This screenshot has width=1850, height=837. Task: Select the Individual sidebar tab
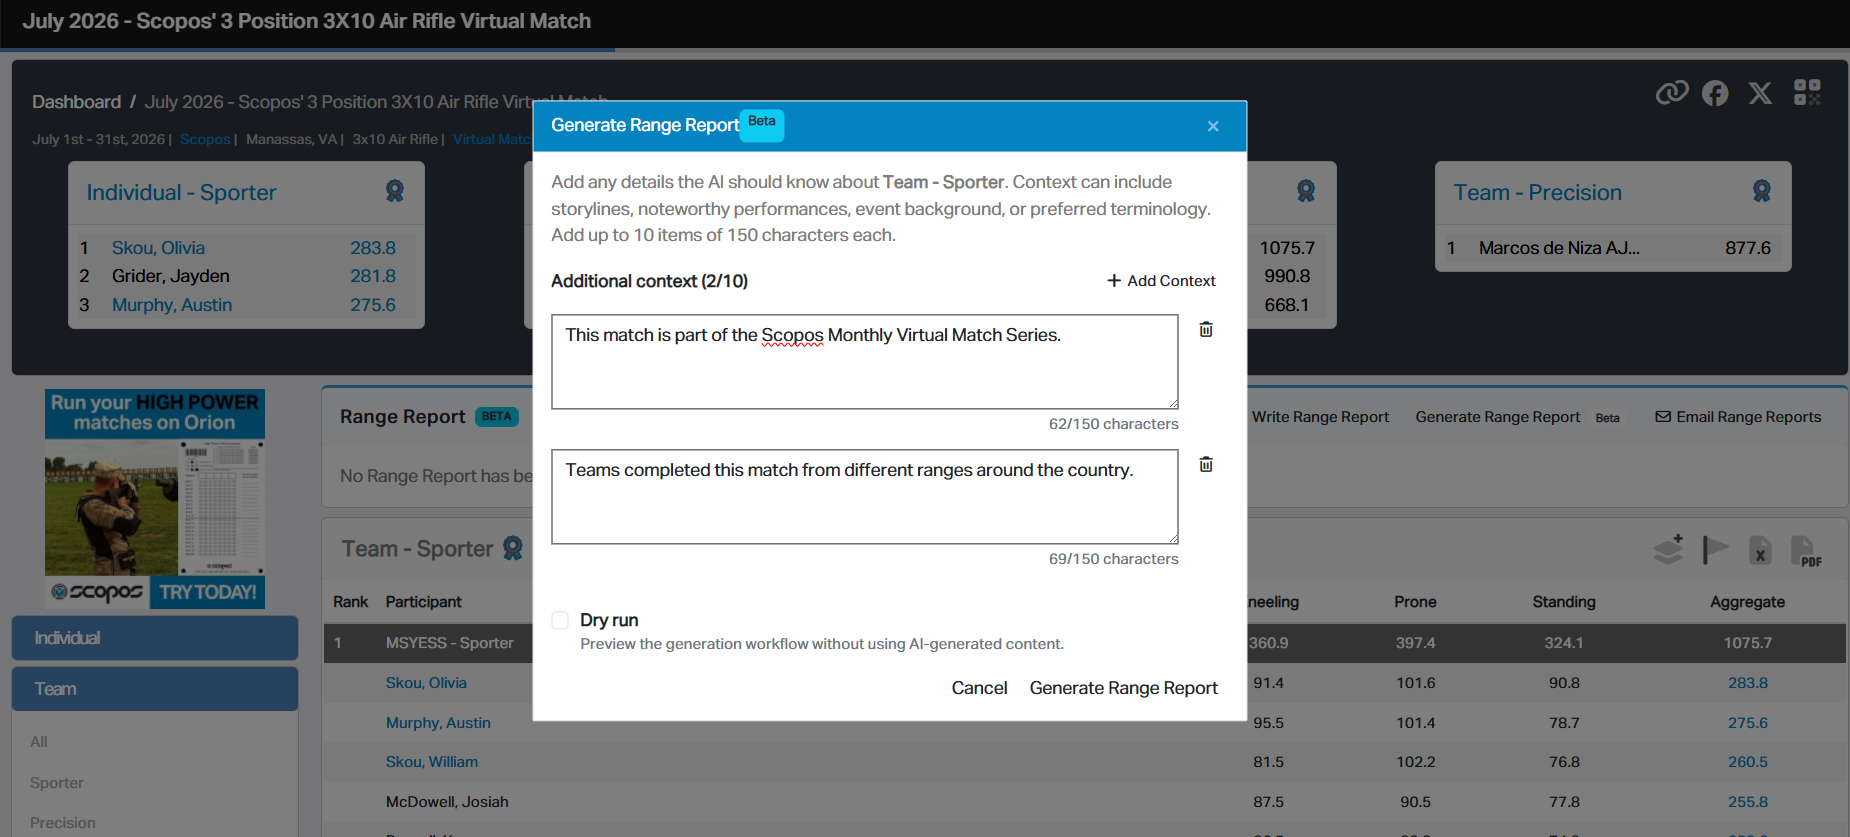coord(155,638)
